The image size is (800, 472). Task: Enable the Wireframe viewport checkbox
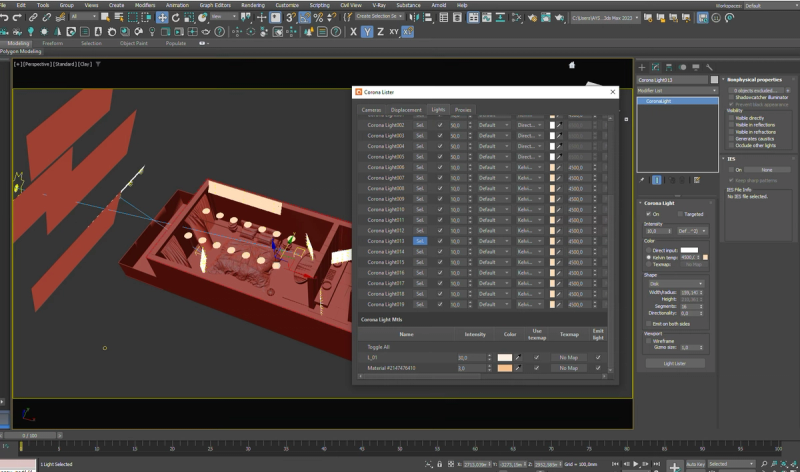click(648, 341)
